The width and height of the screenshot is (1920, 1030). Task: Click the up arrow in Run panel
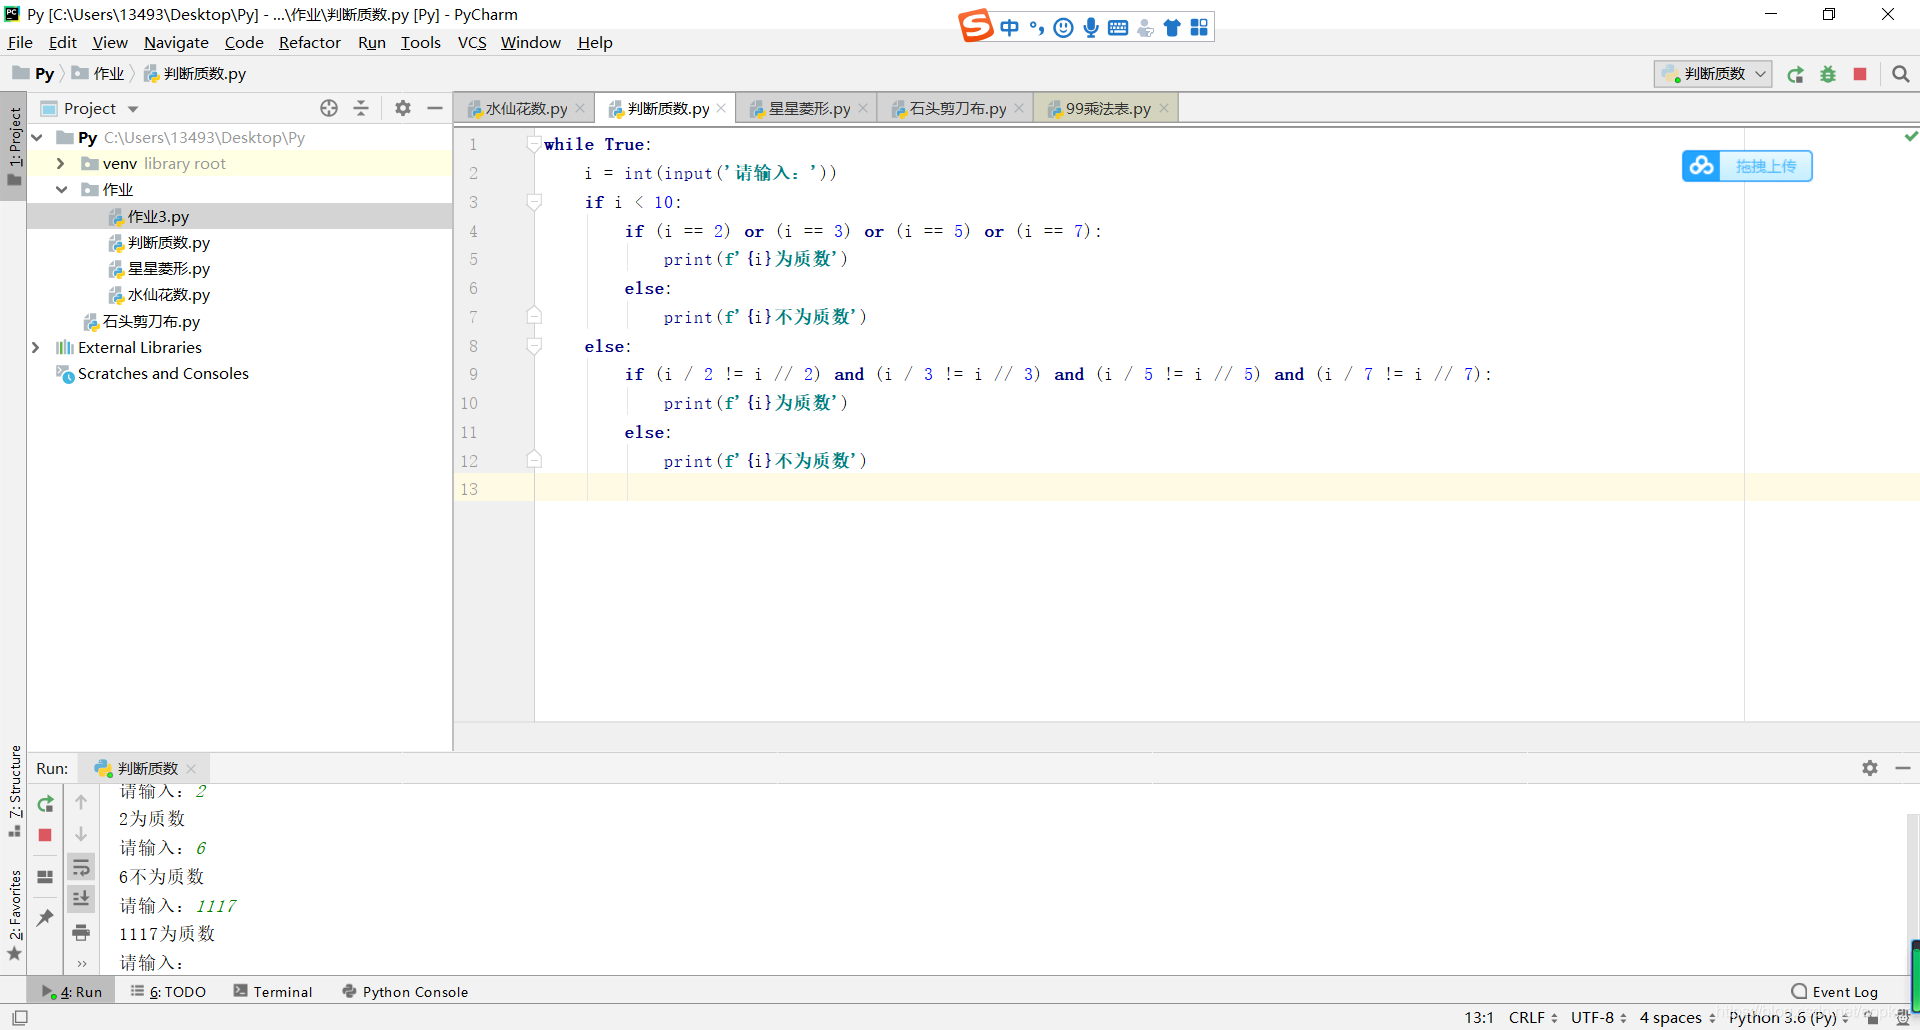(x=81, y=802)
